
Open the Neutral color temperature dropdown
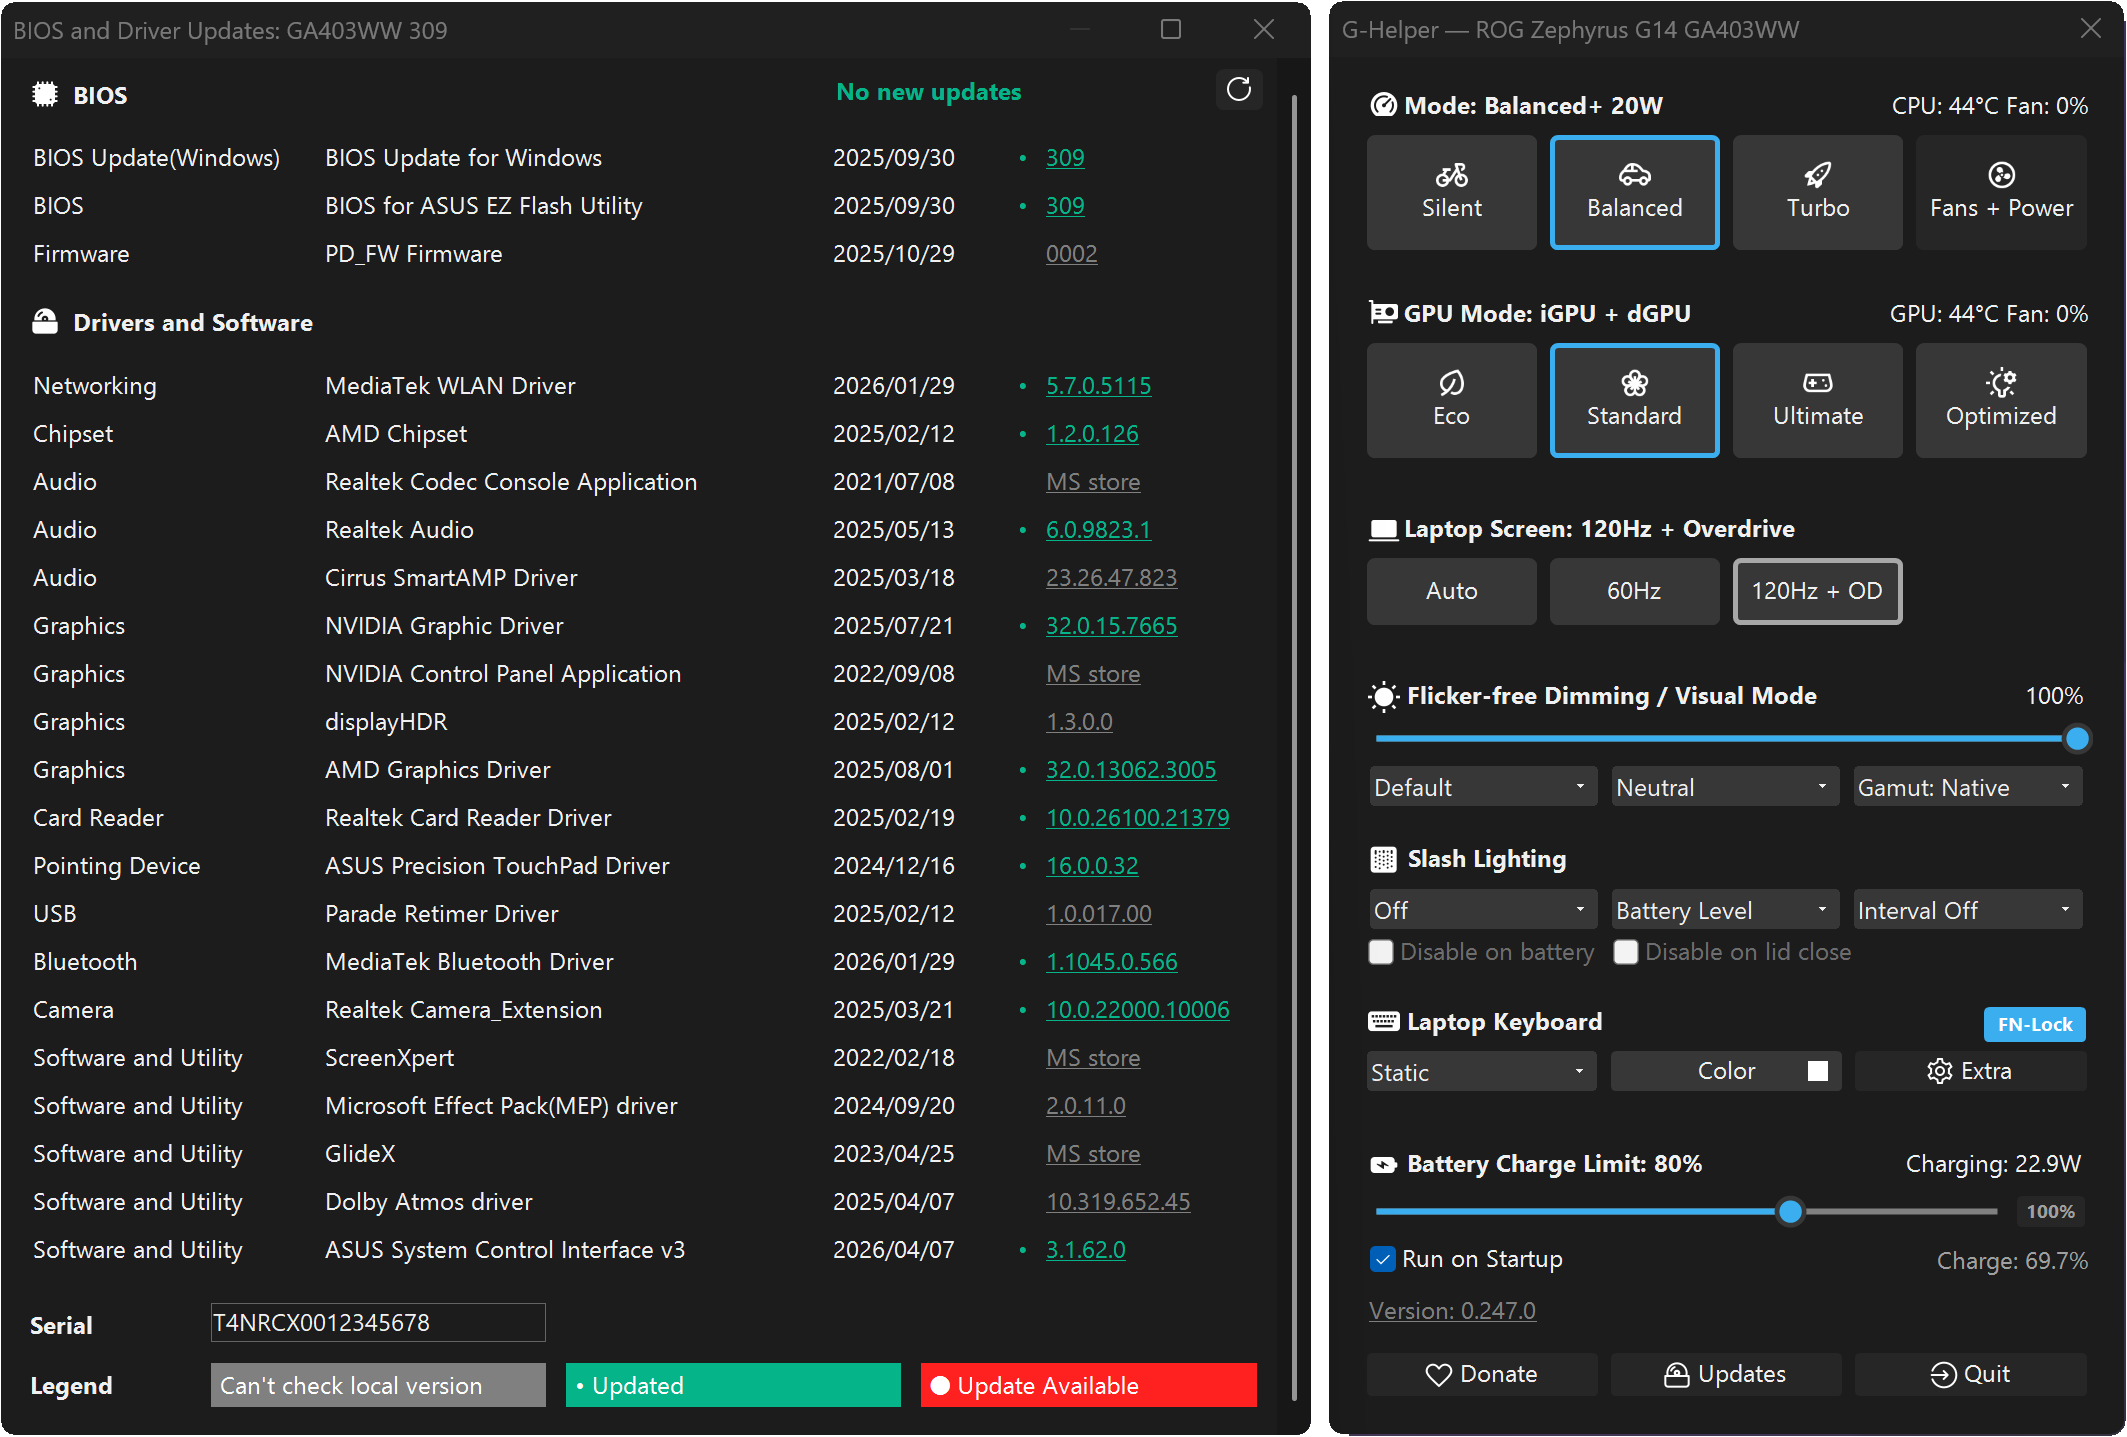(1724, 787)
